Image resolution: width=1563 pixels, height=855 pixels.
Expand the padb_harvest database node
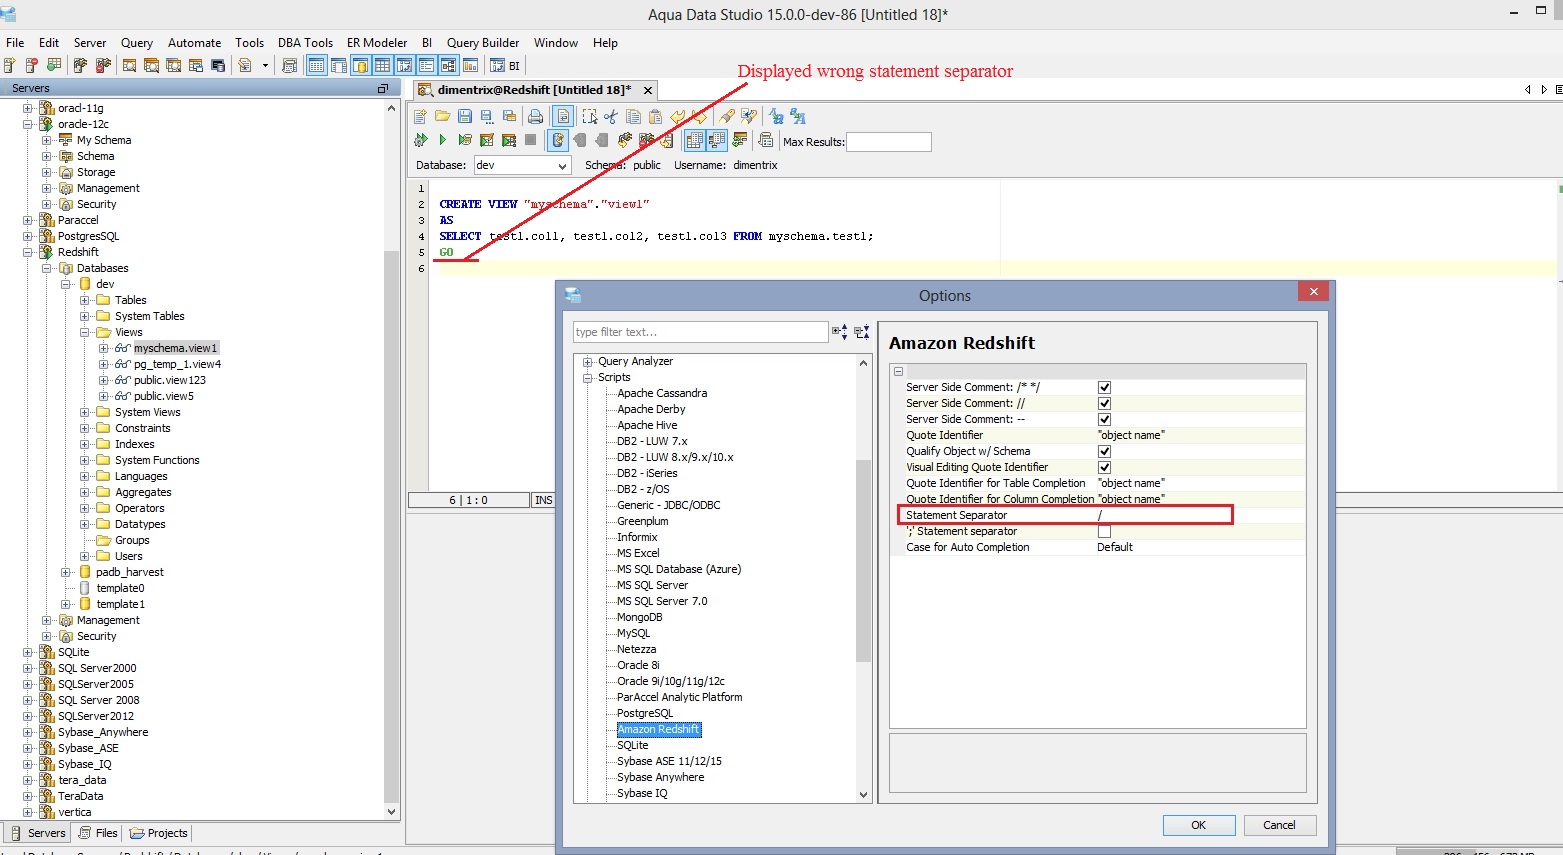point(66,572)
